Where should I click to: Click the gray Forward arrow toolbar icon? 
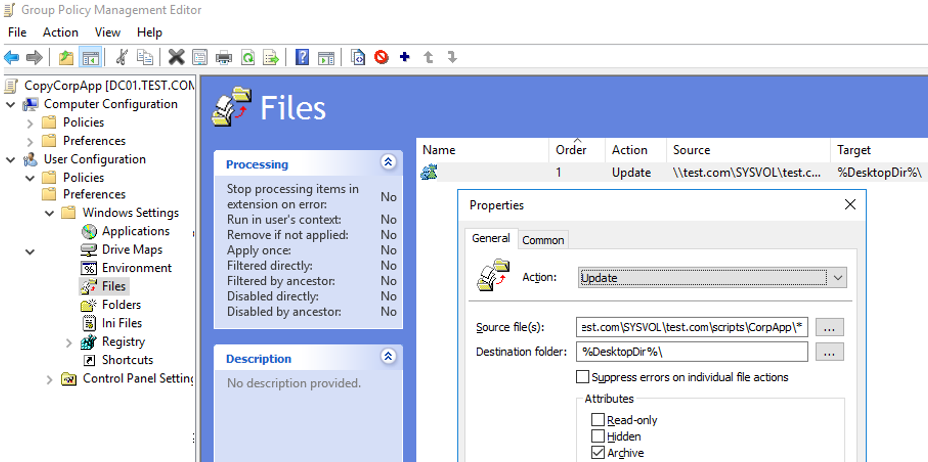(x=34, y=57)
